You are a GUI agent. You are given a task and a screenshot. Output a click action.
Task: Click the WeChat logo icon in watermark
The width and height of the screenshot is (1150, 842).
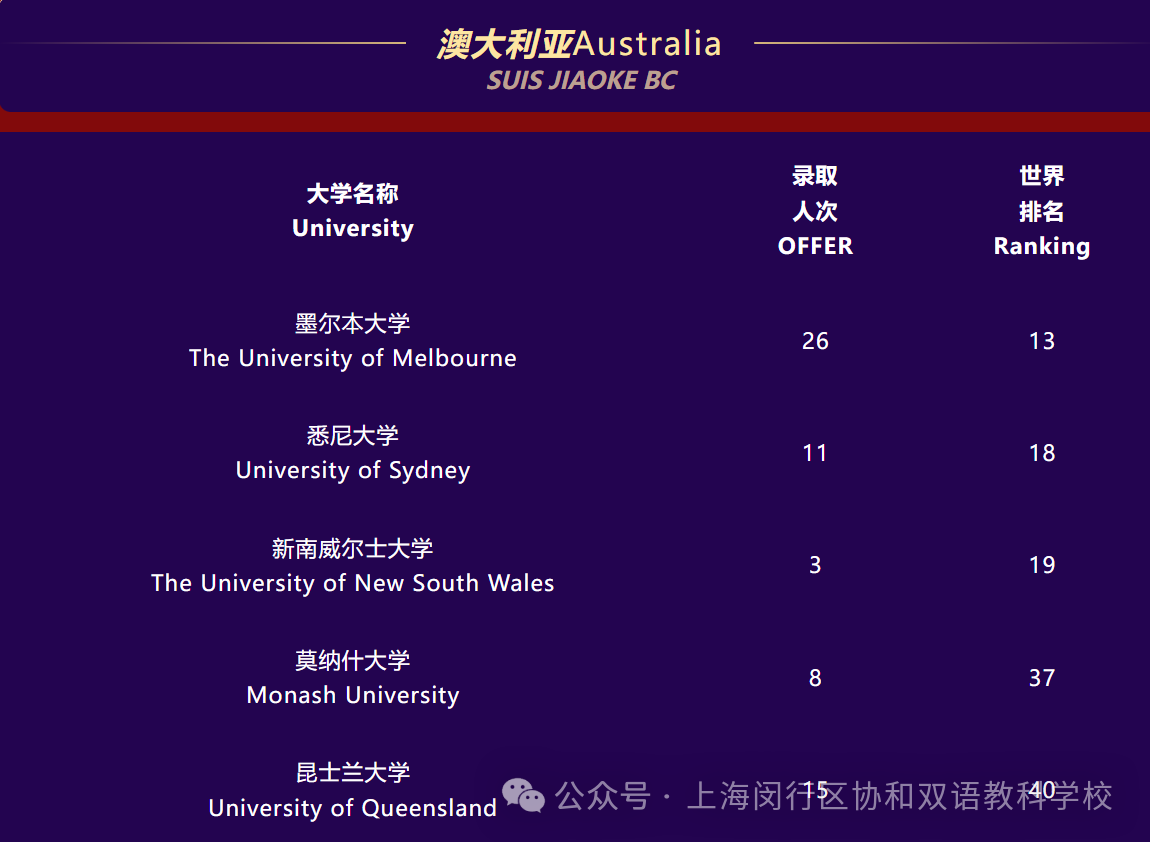coord(523,795)
